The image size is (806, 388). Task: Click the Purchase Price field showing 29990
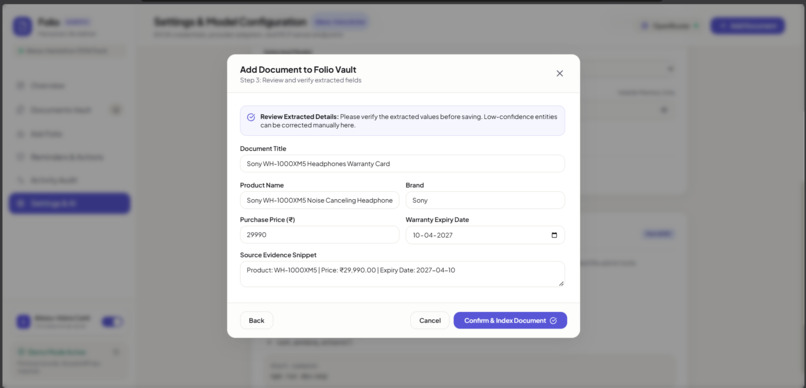point(319,235)
